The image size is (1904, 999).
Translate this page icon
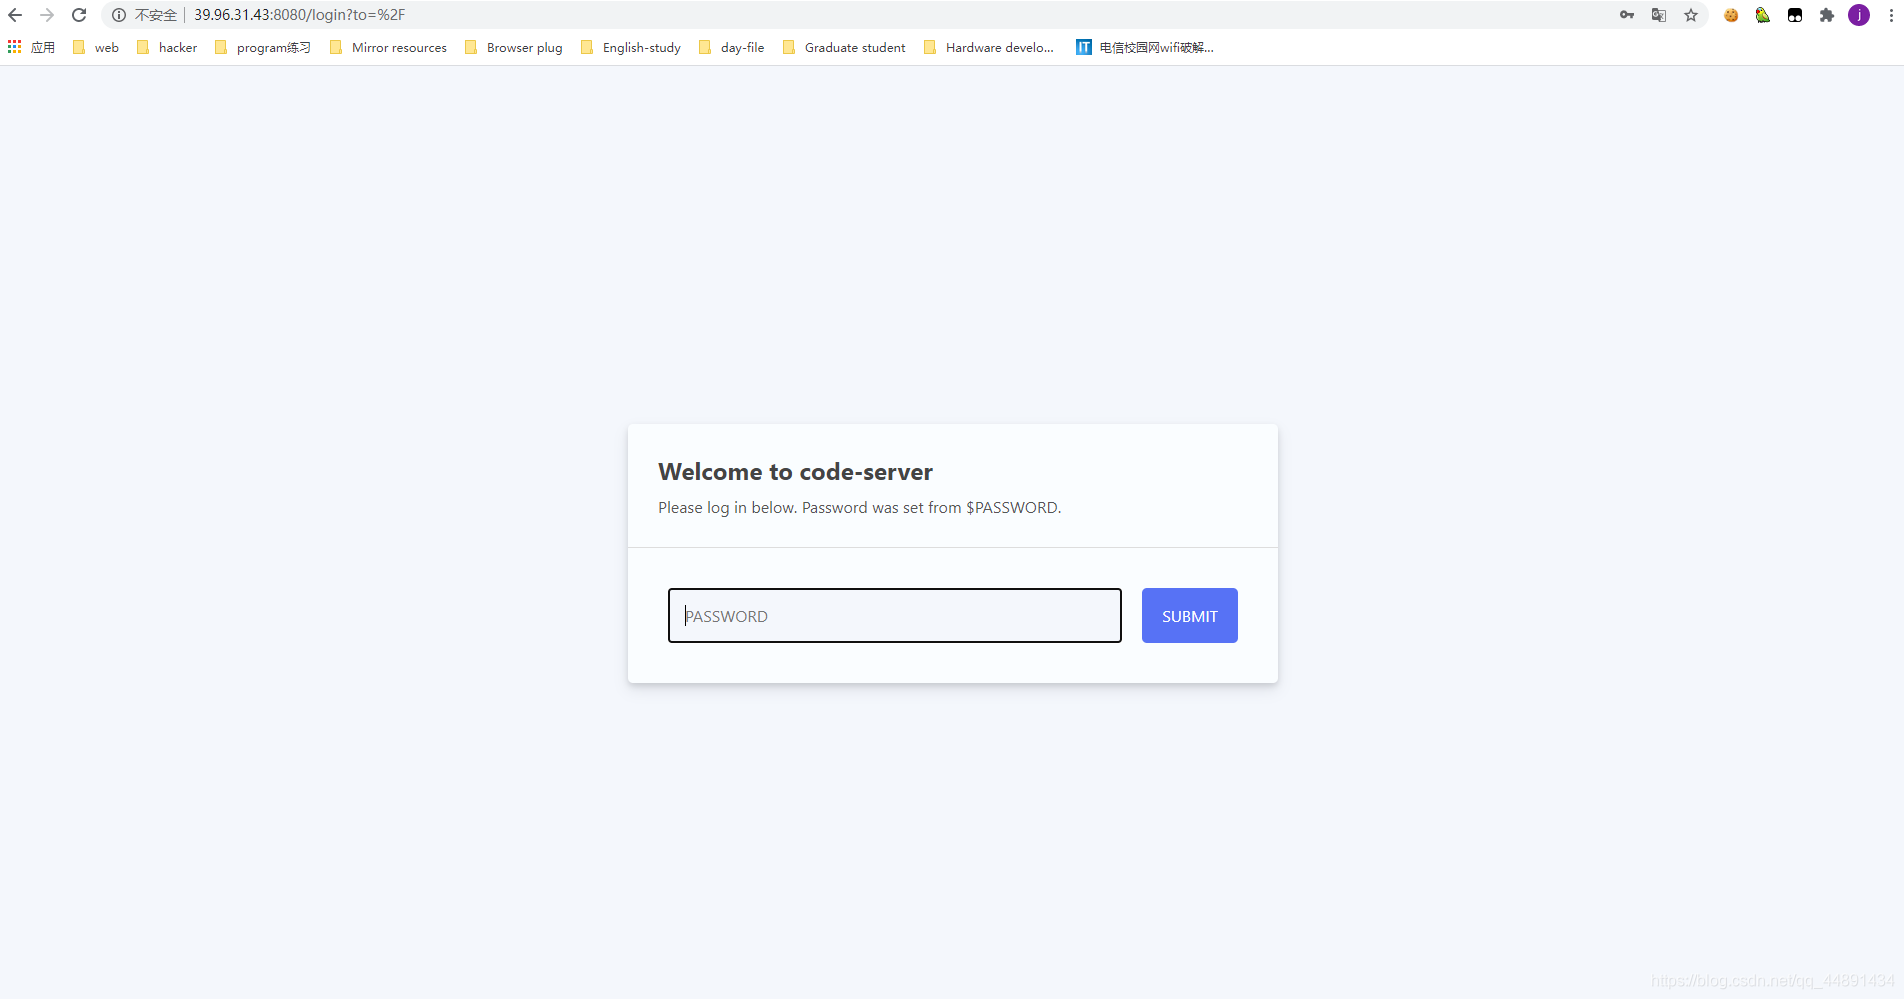click(1659, 15)
